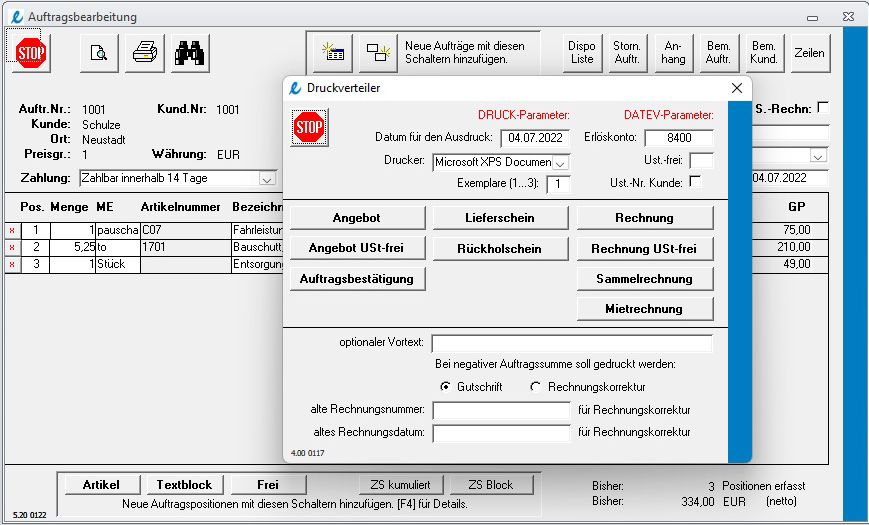Click Rechnung USt-frei button

coord(645,248)
